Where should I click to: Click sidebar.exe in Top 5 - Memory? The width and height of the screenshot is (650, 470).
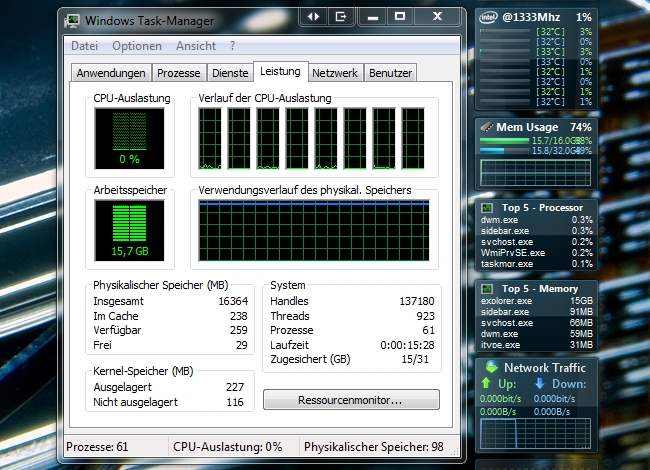[x=505, y=312]
